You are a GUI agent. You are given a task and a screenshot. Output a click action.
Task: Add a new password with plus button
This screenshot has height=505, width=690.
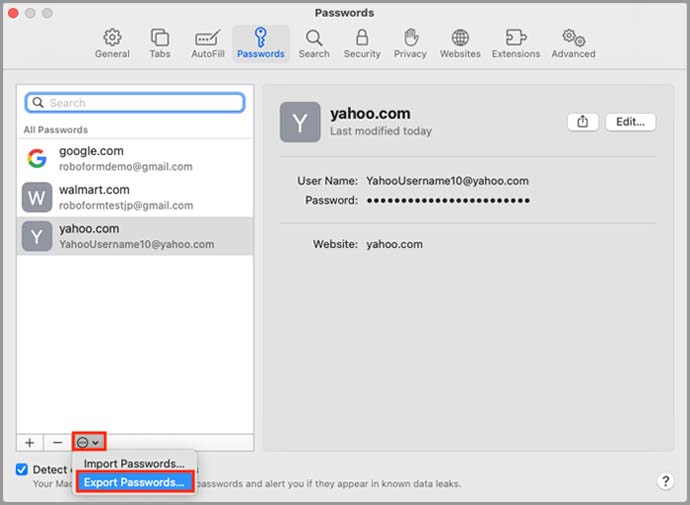(29, 443)
